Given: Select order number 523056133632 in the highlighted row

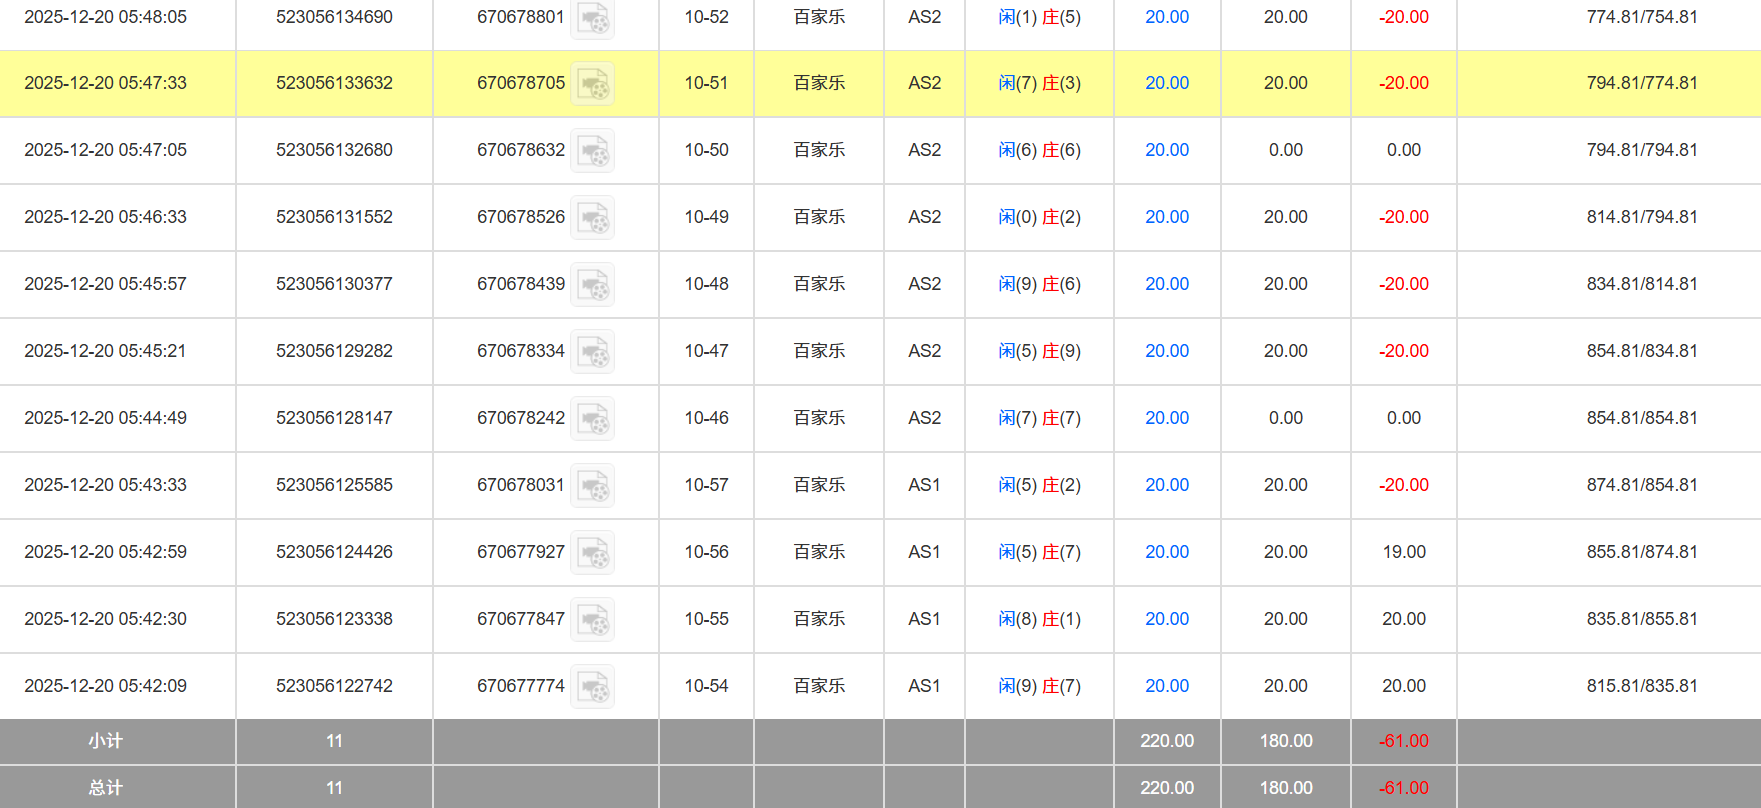Looking at the screenshot, I should [334, 83].
